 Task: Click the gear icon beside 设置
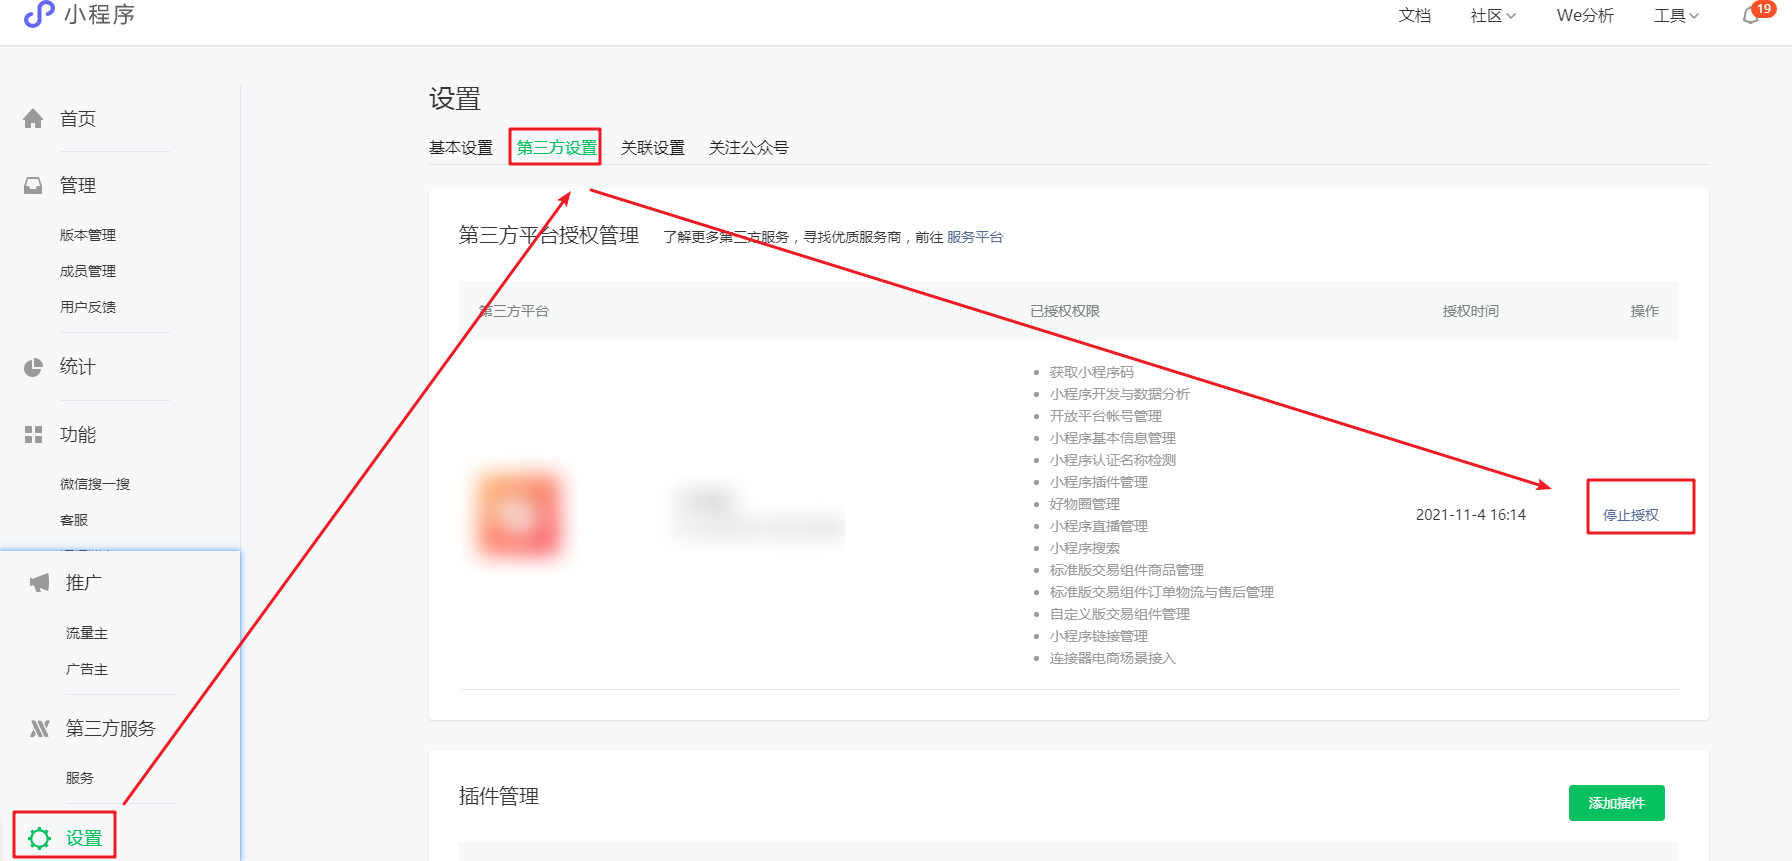coord(39,838)
